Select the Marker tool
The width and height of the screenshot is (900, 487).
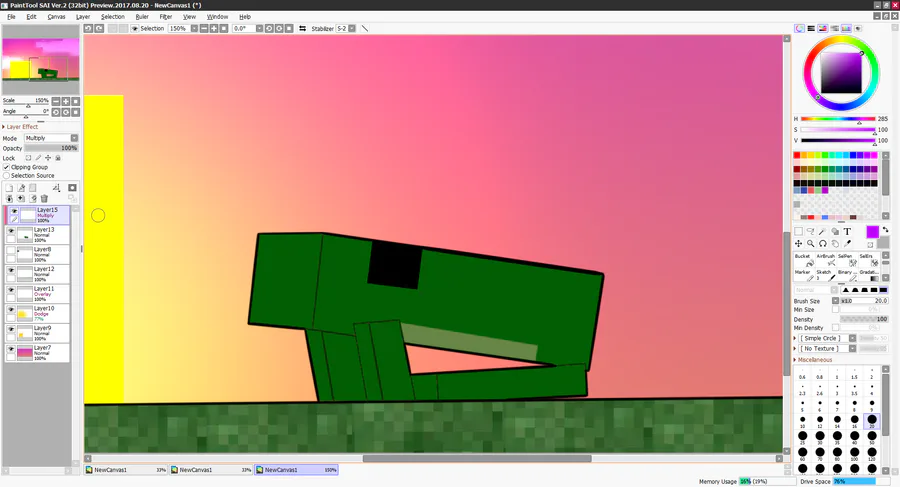[803, 275]
